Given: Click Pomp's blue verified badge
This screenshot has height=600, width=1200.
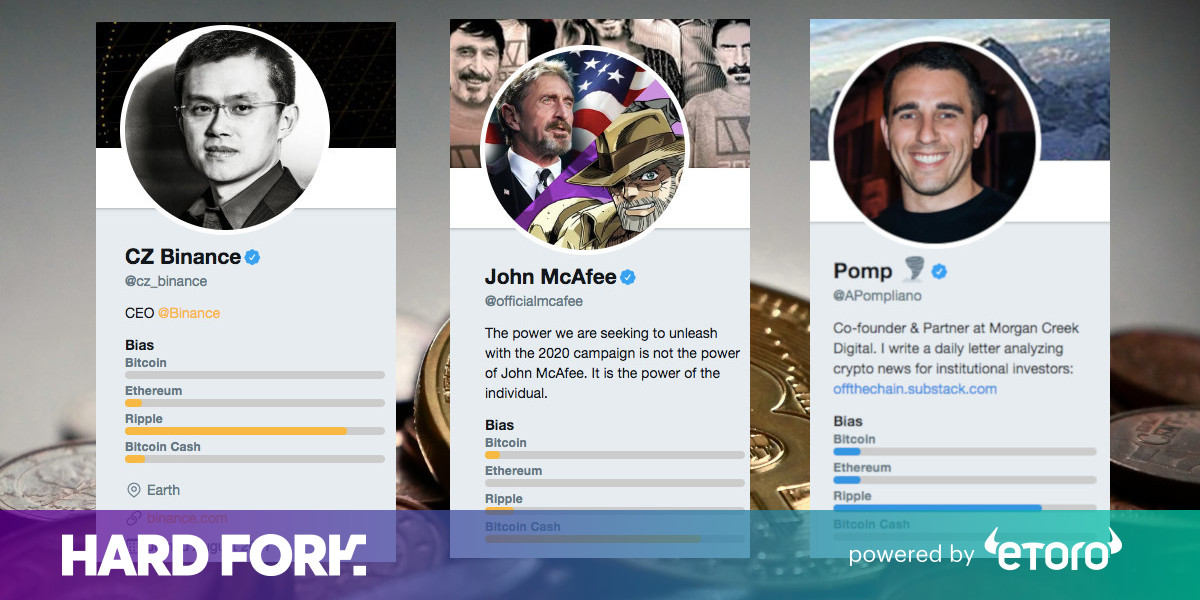Looking at the screenshot, I should pos(940,272).
